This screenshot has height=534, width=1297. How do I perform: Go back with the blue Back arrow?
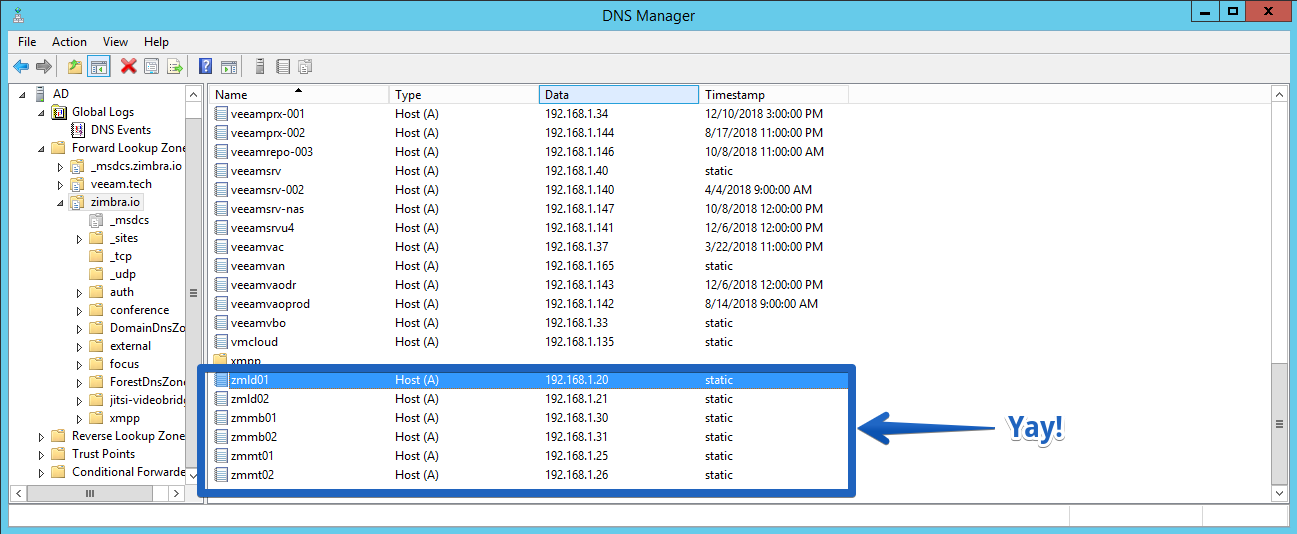(x=20, y=66)
